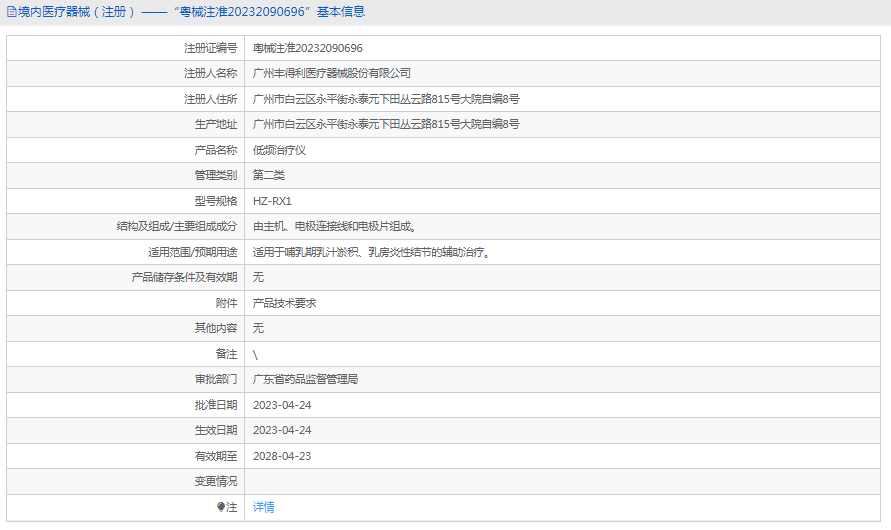The width and height of the screenshot is (891, 530).
Task: Click the 管理类别 label
Action: point(216,175)
